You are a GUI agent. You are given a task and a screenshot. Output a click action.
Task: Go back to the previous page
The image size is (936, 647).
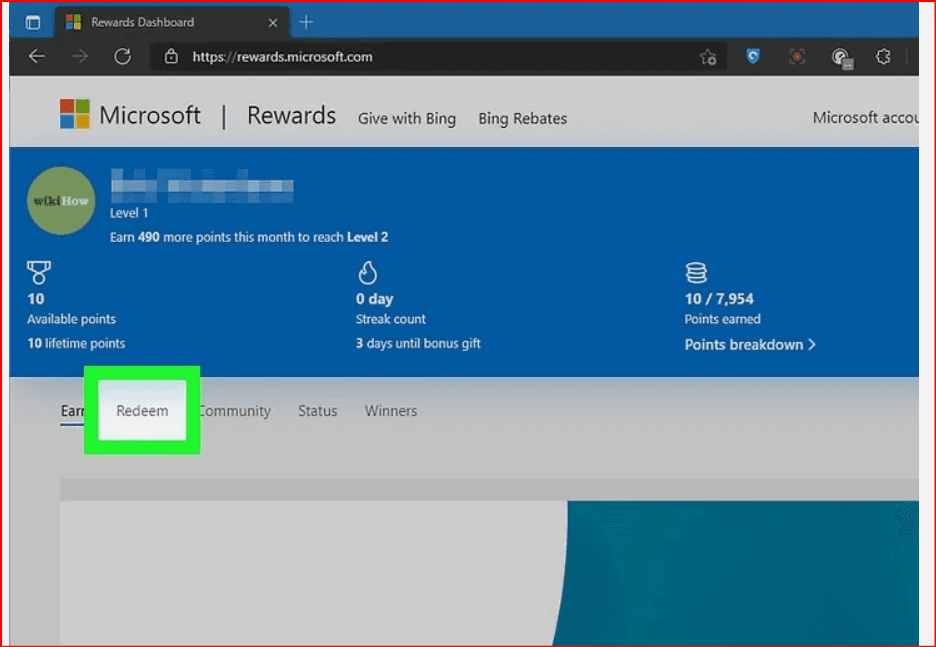point(37,57)
